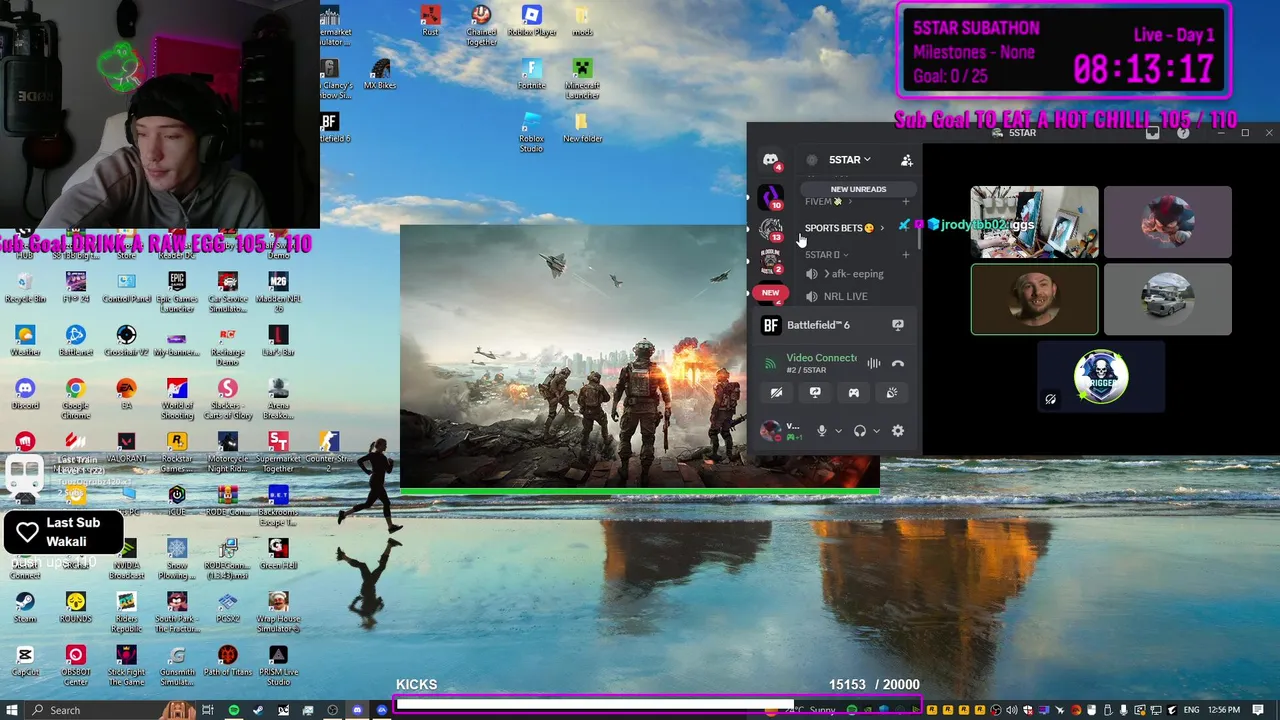The width and height of the screenshot is (1280, 720).
Task: Click the ENG language indicator in tray
Action: point(1192,710)
